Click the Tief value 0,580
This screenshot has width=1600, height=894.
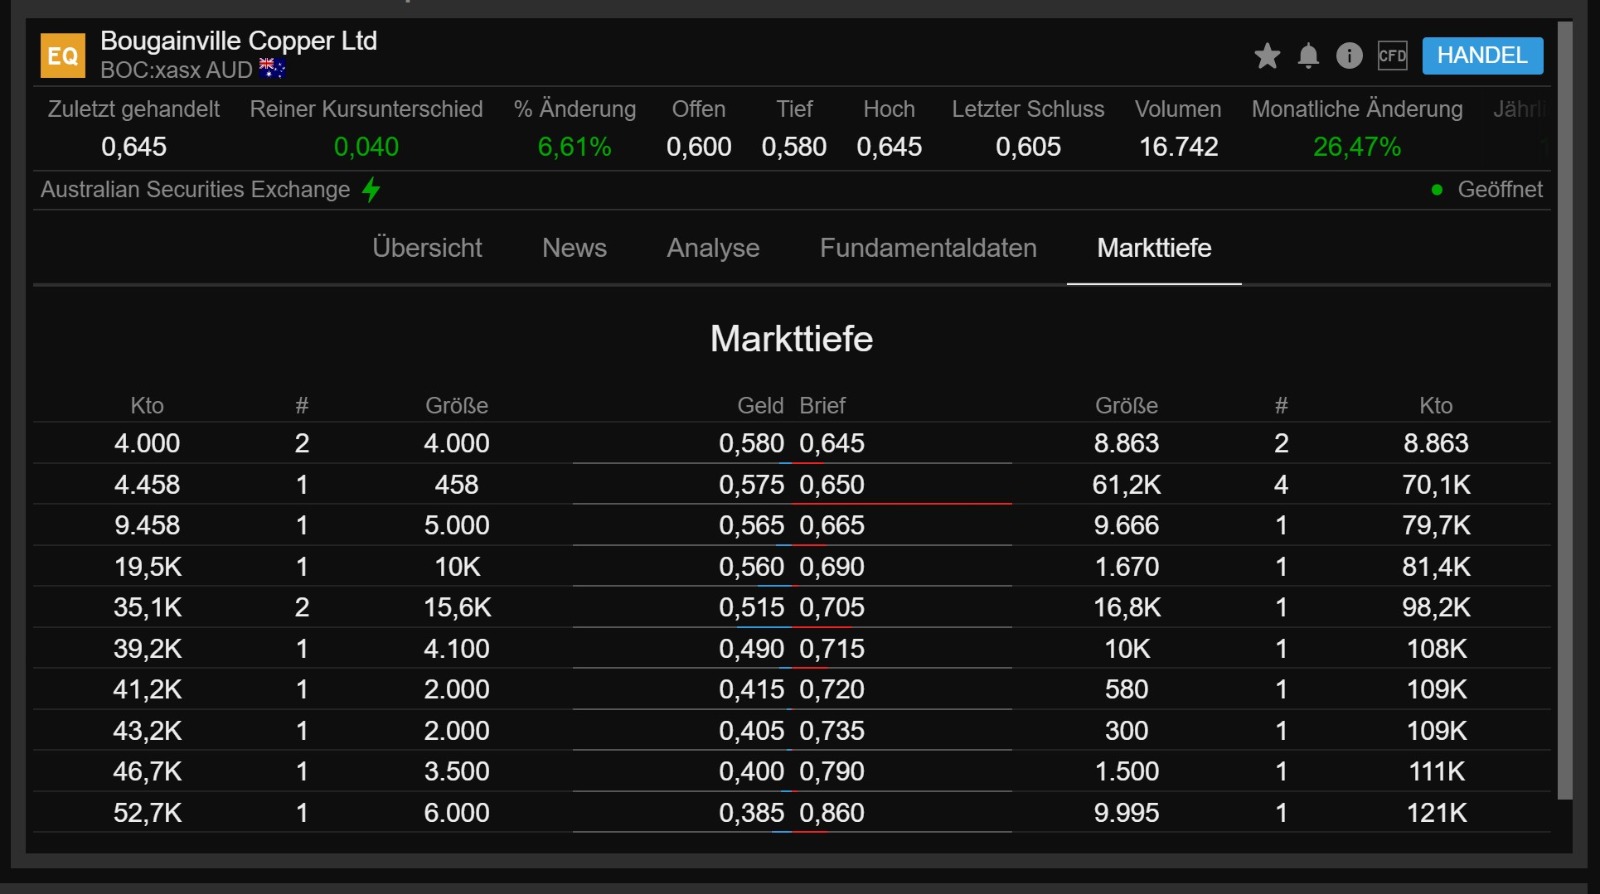[794, 147]
